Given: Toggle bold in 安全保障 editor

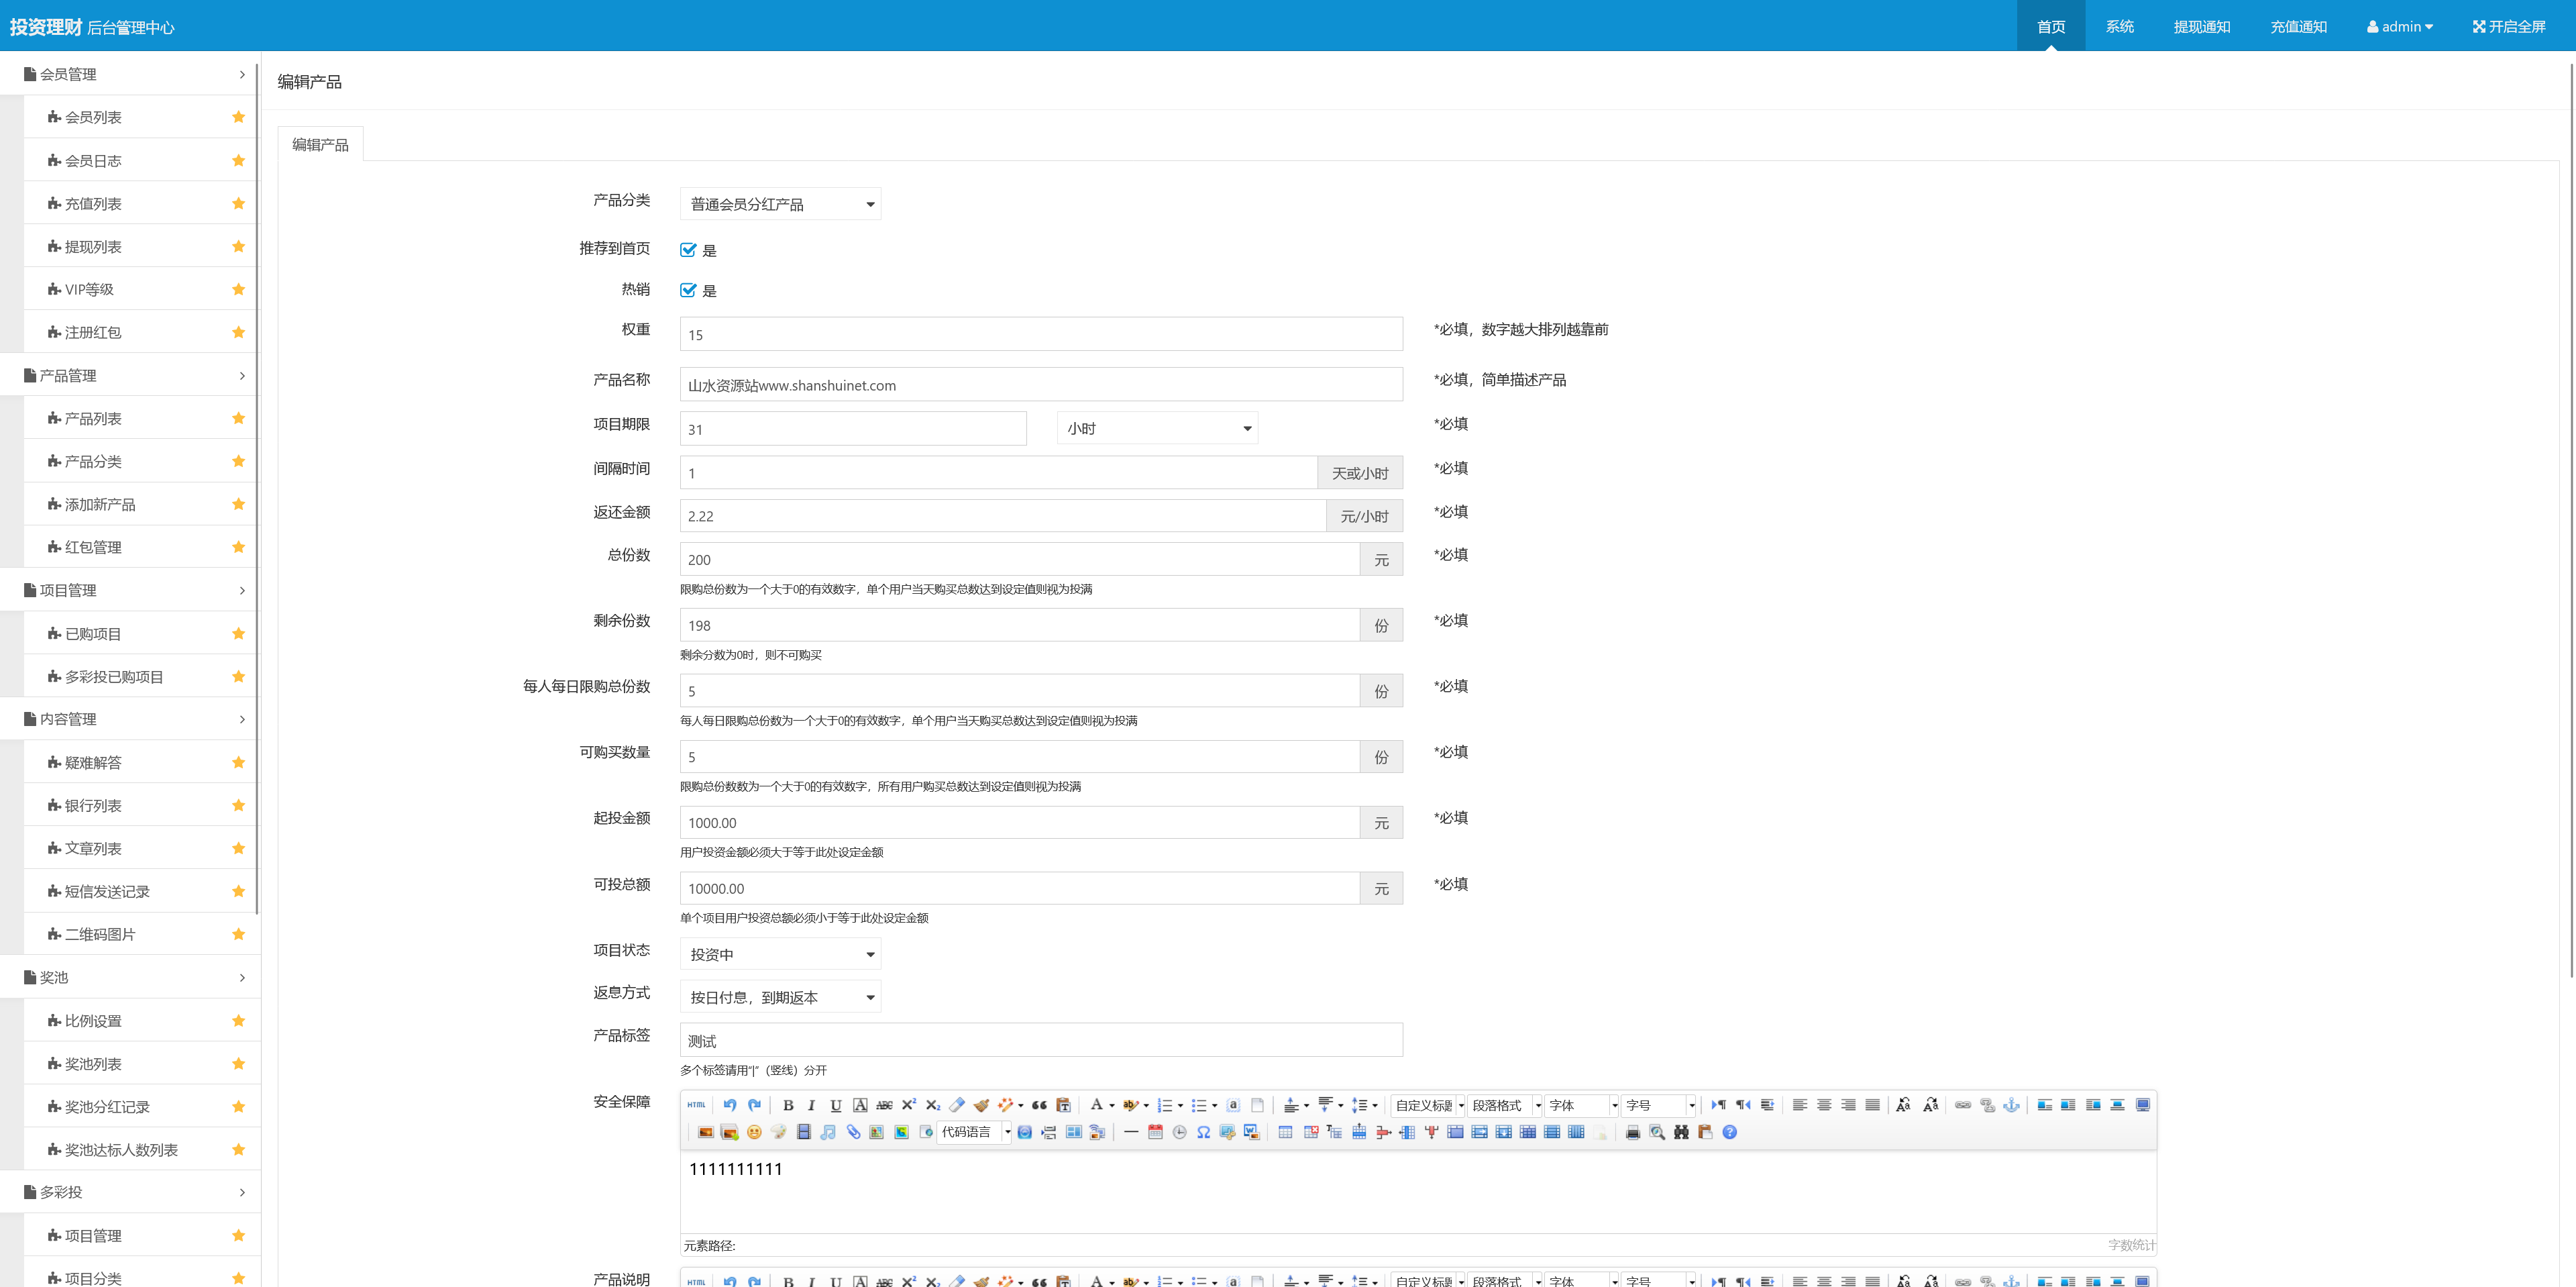Looking at the screenshot, I should (788, 1105).
